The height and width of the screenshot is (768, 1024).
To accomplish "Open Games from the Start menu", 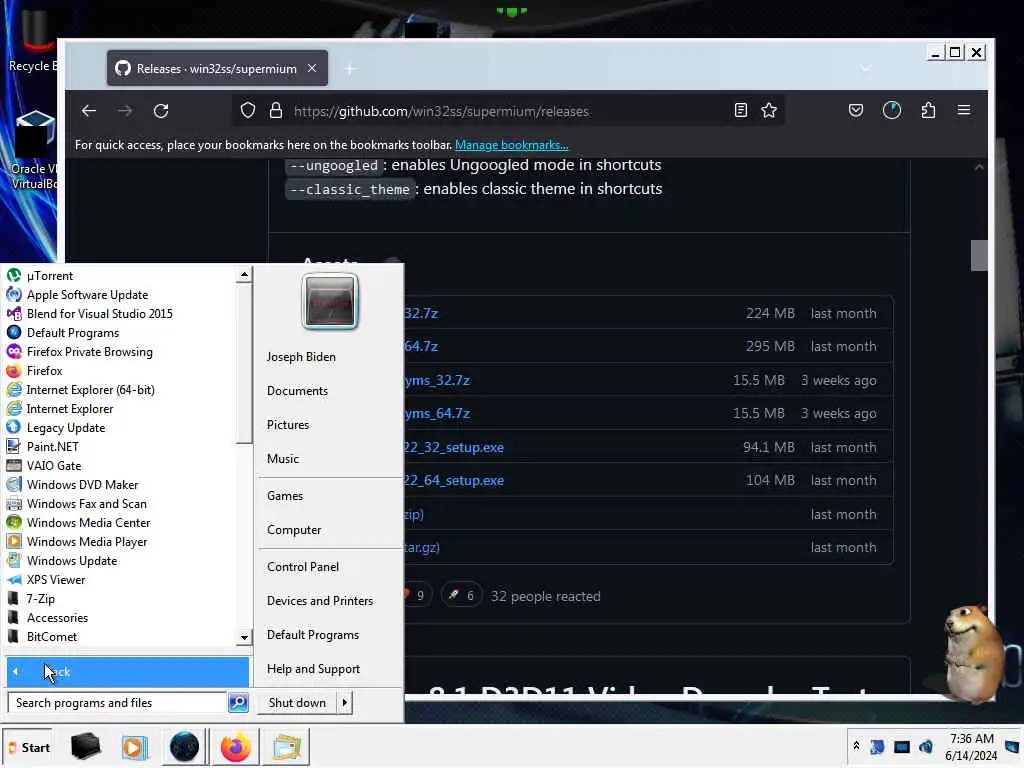I will coord(285,496).
